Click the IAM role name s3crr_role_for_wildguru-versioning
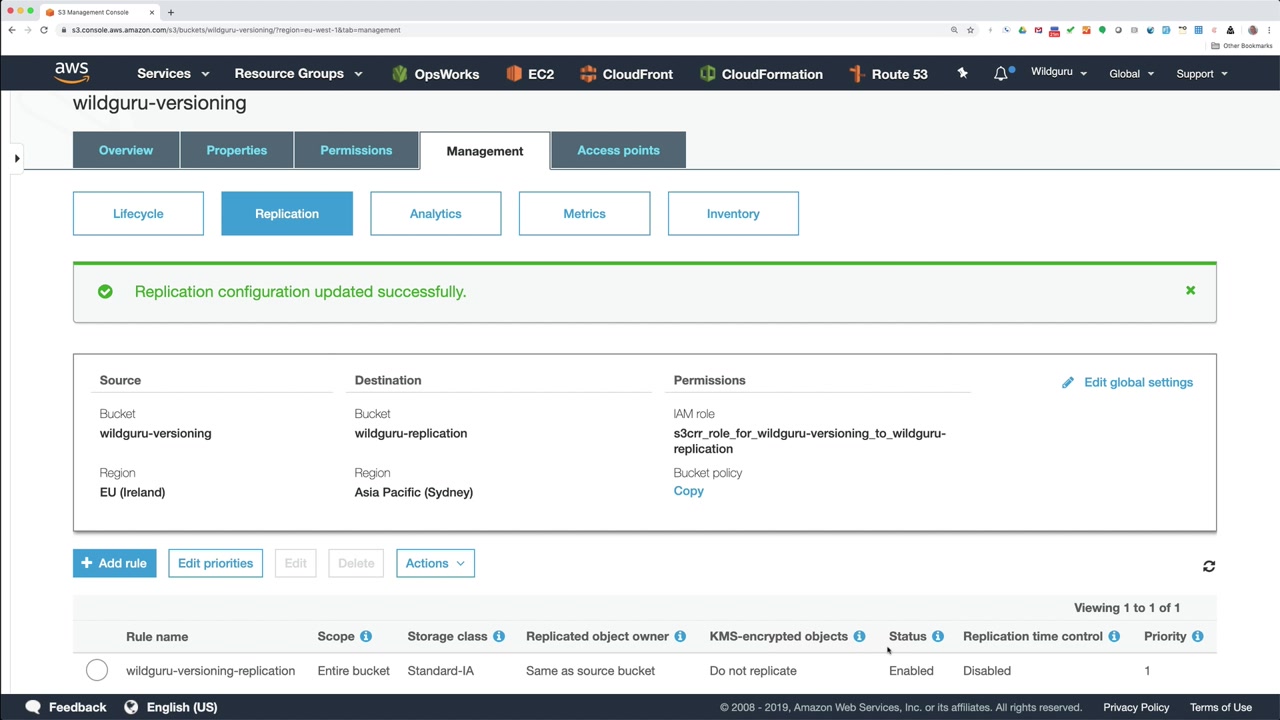Viewport: 1280px width, 720px height. [810, 441]
